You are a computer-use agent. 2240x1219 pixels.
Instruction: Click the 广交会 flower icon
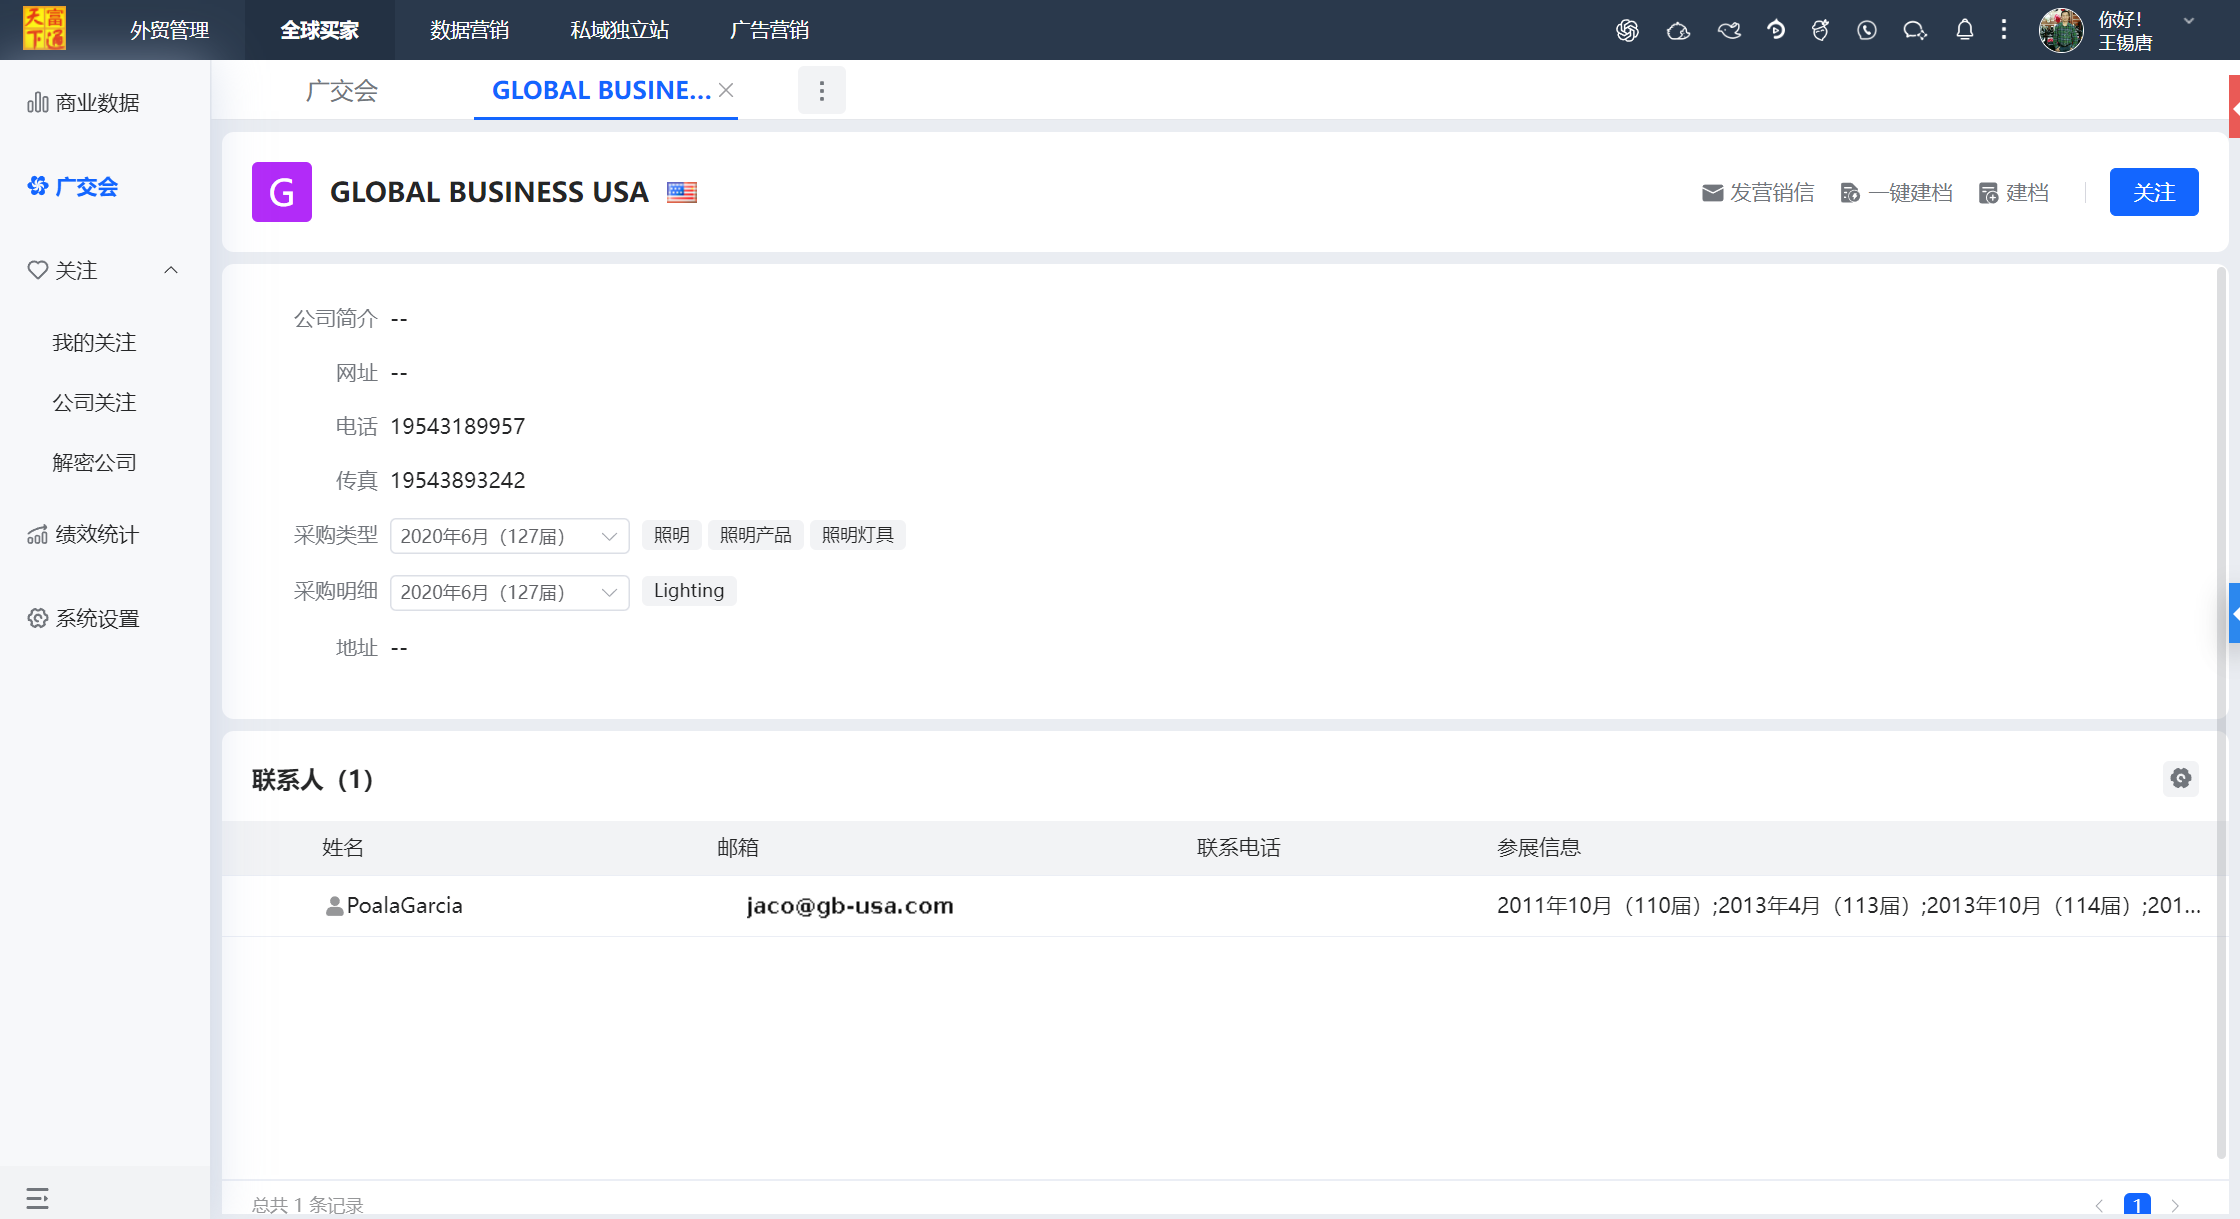38,186
